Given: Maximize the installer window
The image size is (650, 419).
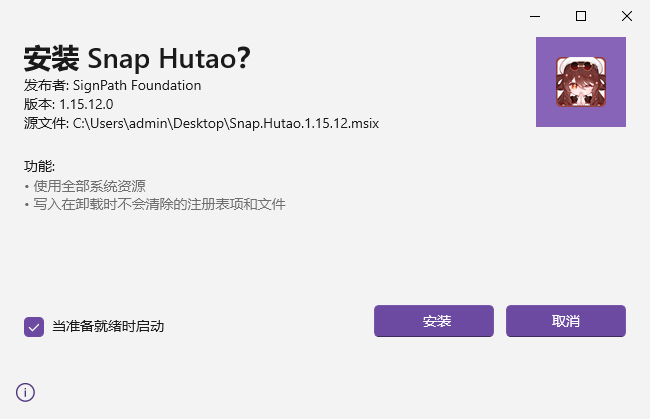Looking at the screenshot, I should [581, 16].
